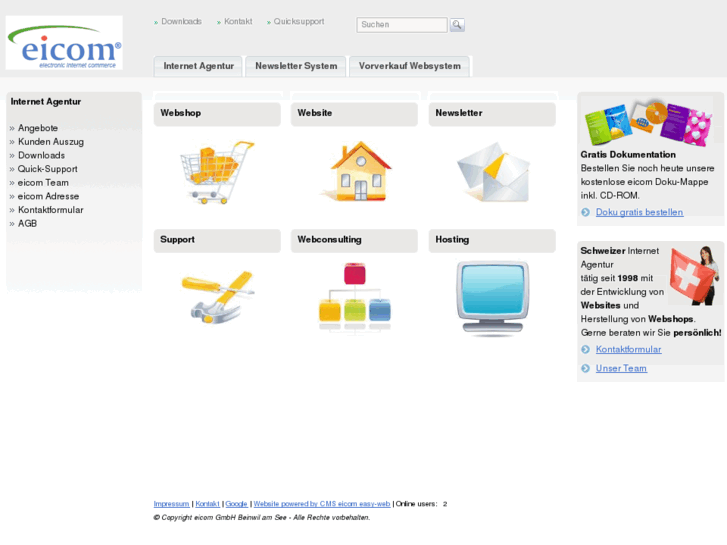Select Kontaktformular in the sidebar menu
The image size is (727, 545).
click(51, 210)
